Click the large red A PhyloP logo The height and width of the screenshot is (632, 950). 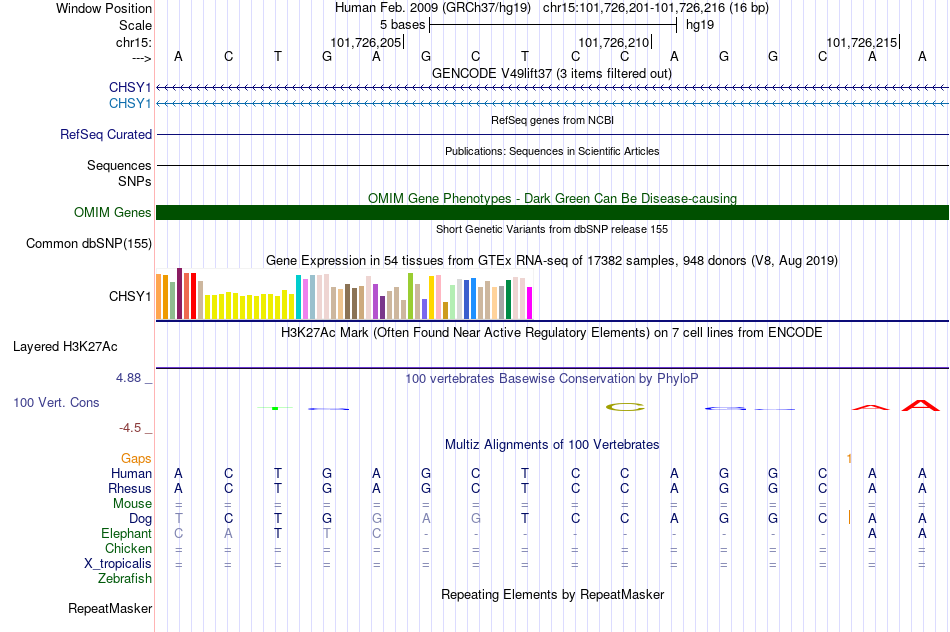[921, 405]
